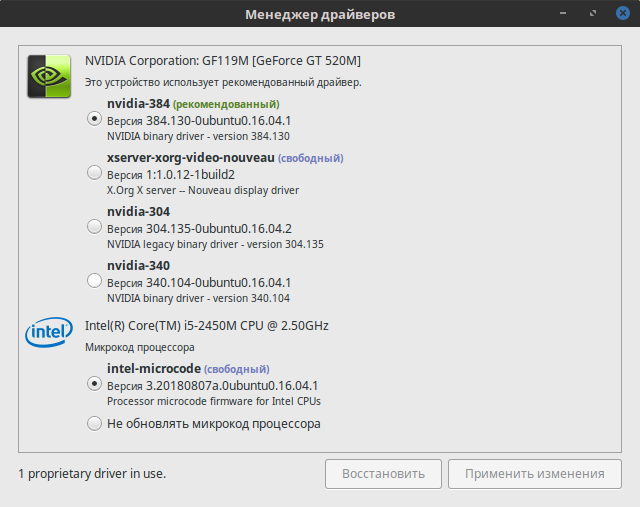Select 'Не обновлять микрокод процессора' radio button
640x507 pixels.
click(x=94, y=423)
